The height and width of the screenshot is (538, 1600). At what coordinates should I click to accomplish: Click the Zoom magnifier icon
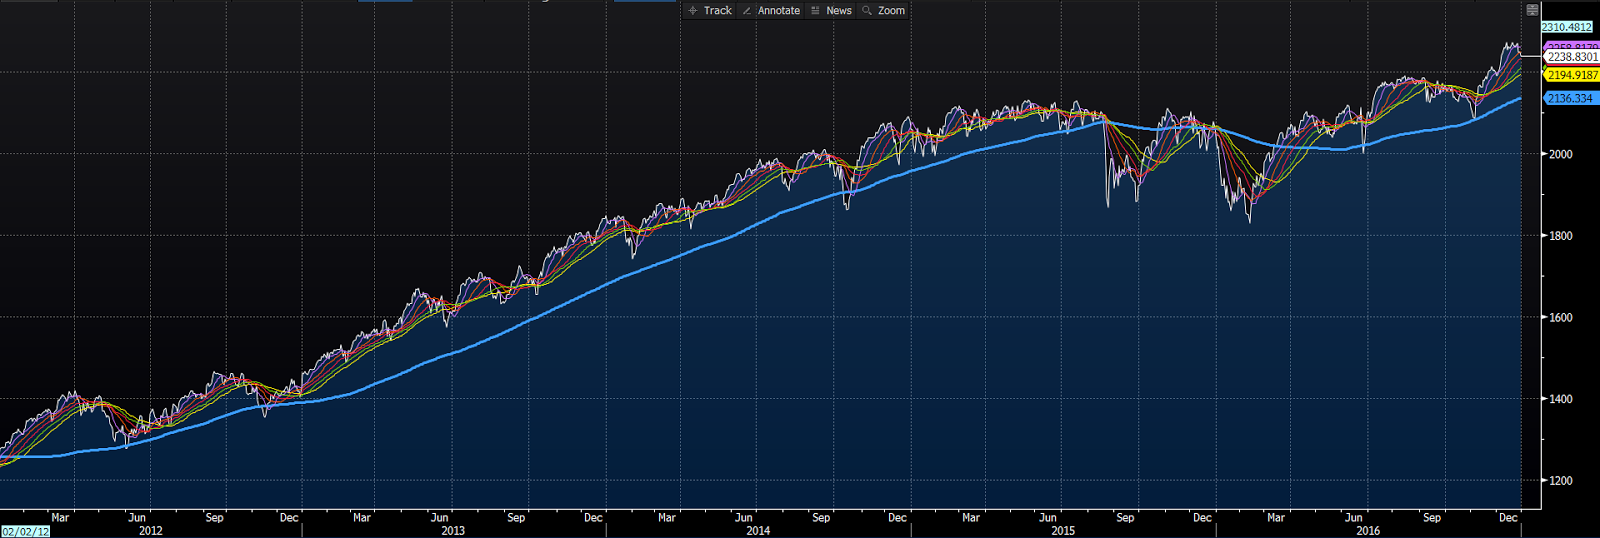click(867, 10)
